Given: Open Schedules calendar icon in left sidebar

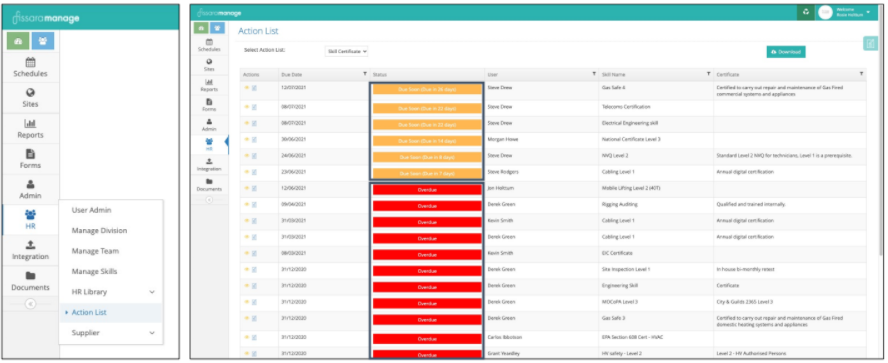Looking at the screenshot, I should pyautogui.click(x=30, y=63).
